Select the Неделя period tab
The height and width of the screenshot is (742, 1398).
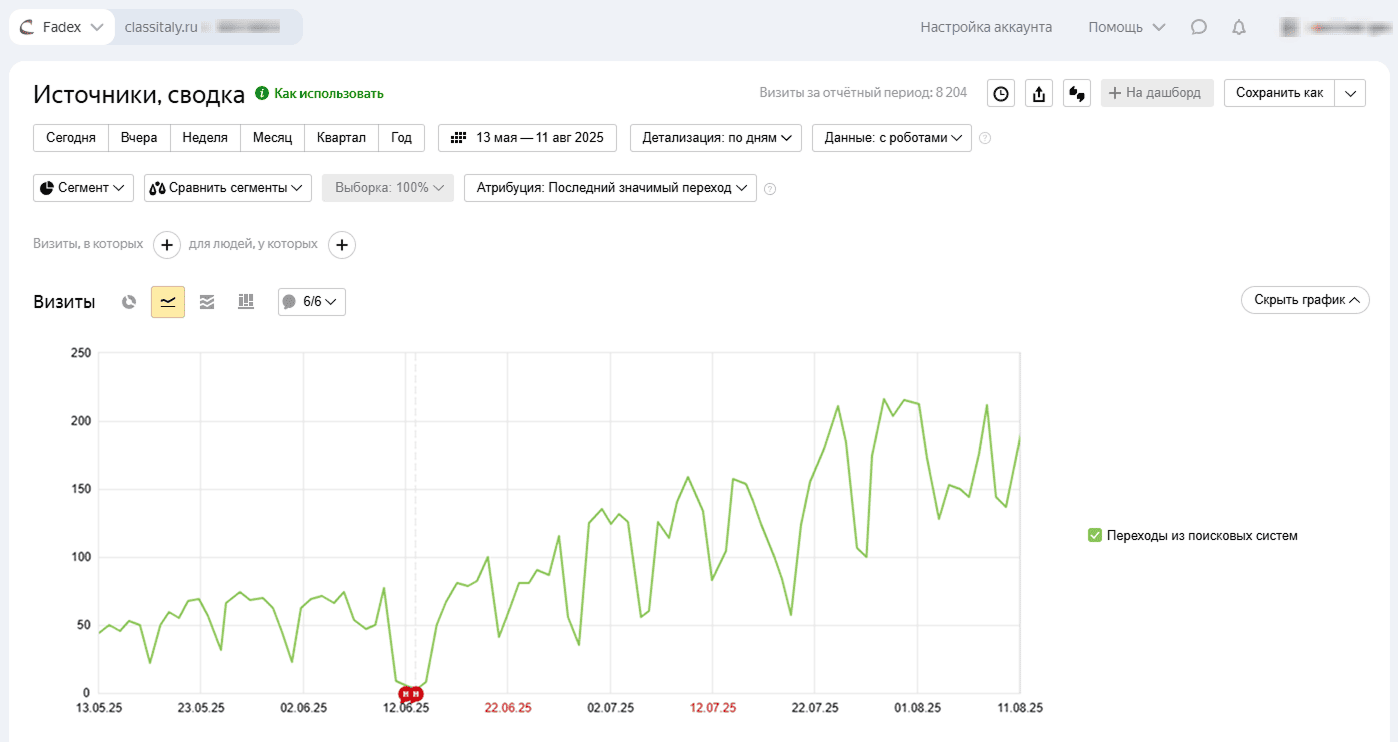click(x=205, y=138)
